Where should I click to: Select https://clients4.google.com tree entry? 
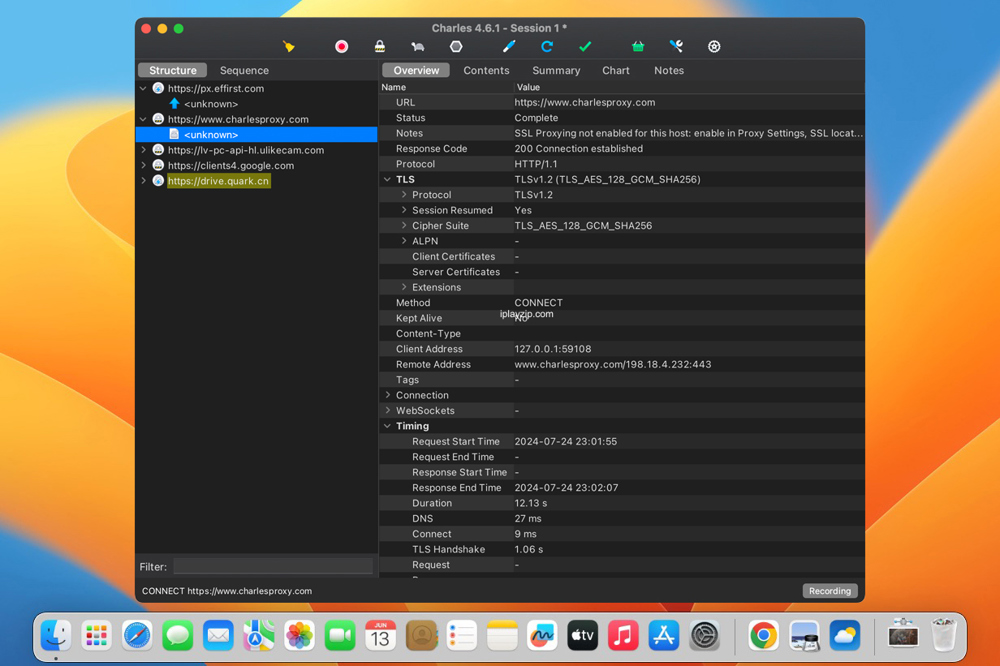[231, 165]
